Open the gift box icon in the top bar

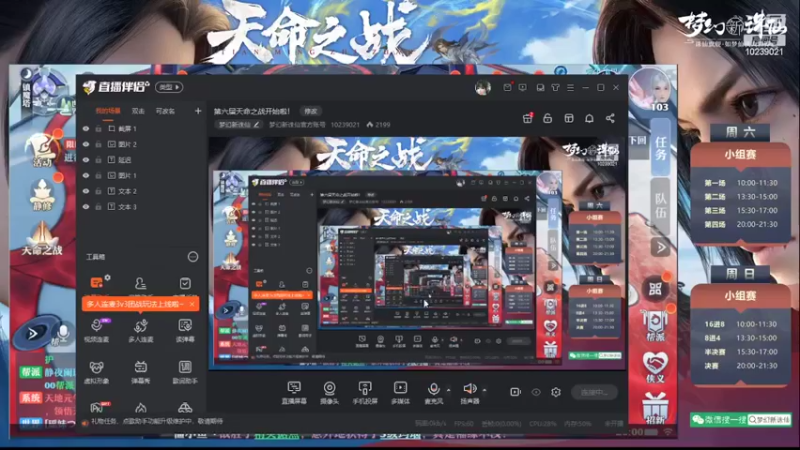tap(528, 118)
